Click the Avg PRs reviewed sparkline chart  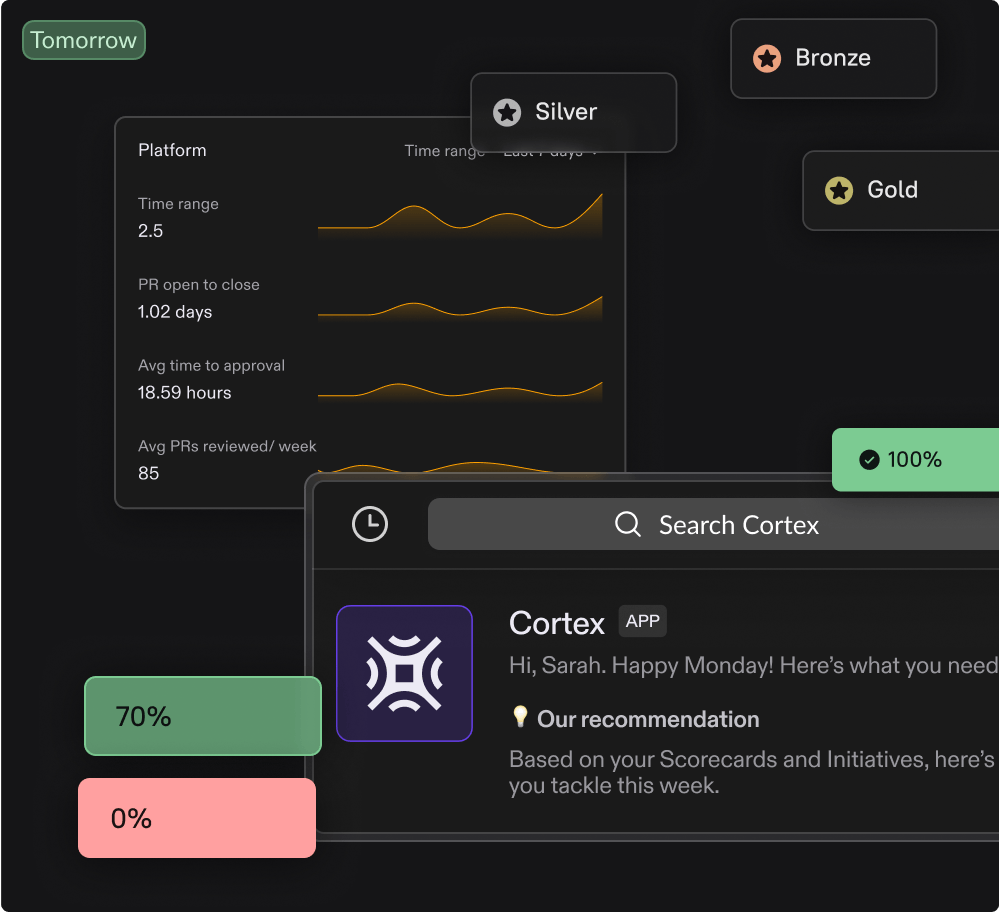460,465
